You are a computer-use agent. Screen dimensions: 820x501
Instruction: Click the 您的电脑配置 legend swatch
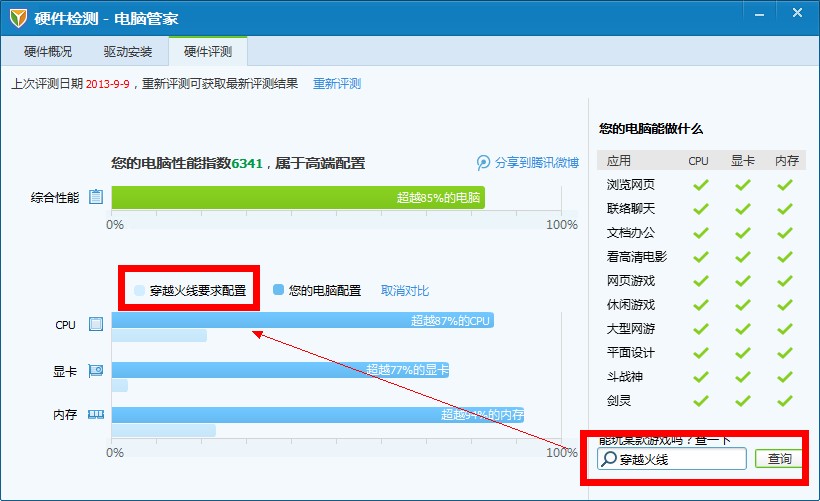coord(279,290)
